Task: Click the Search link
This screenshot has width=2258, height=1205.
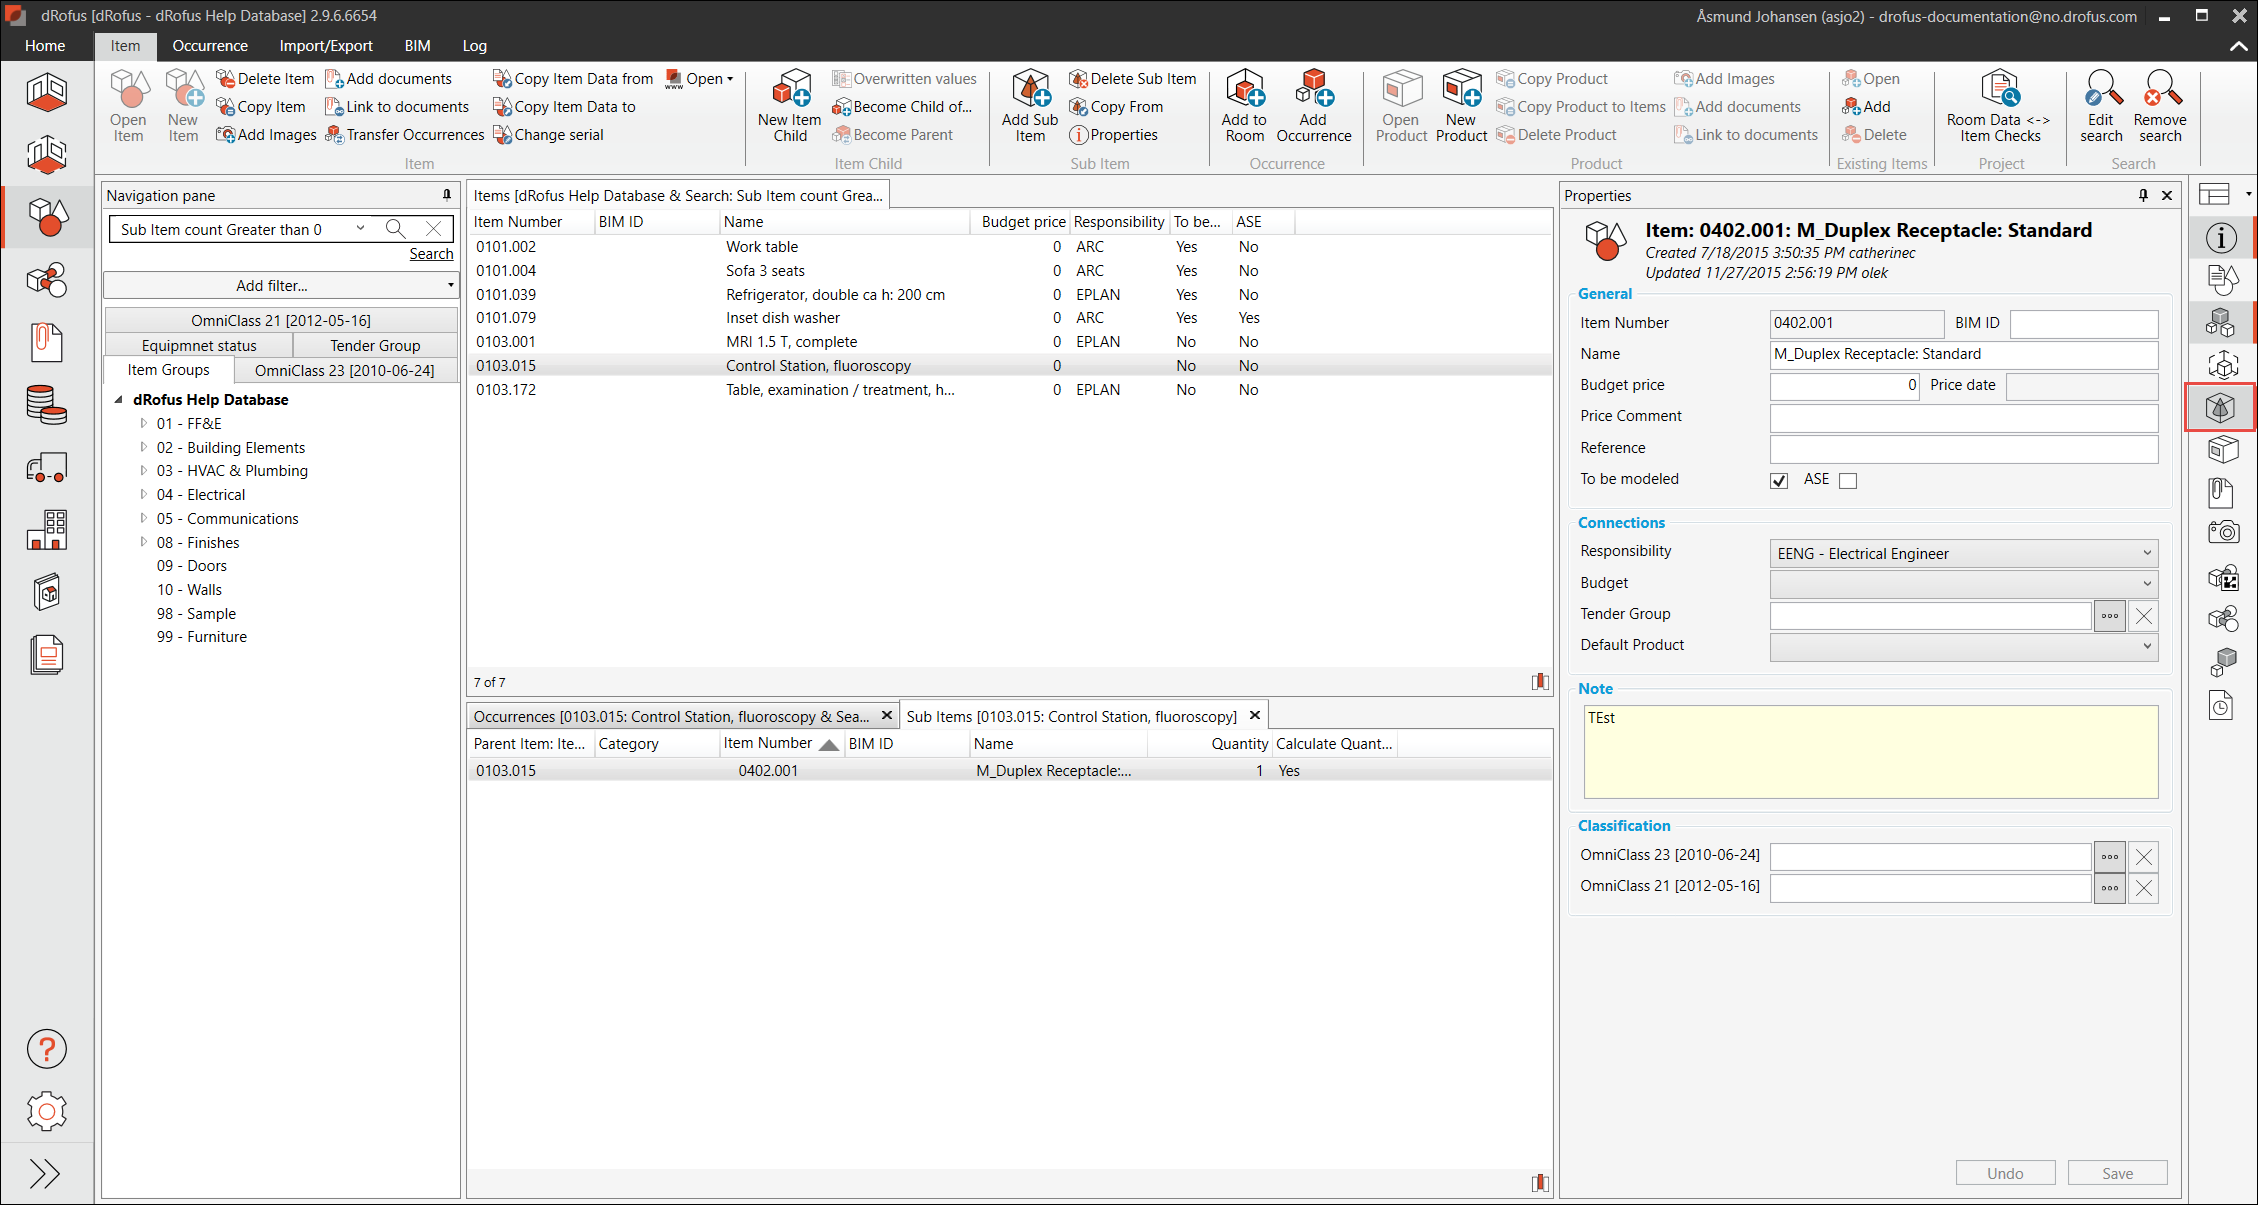Action: 431,254
